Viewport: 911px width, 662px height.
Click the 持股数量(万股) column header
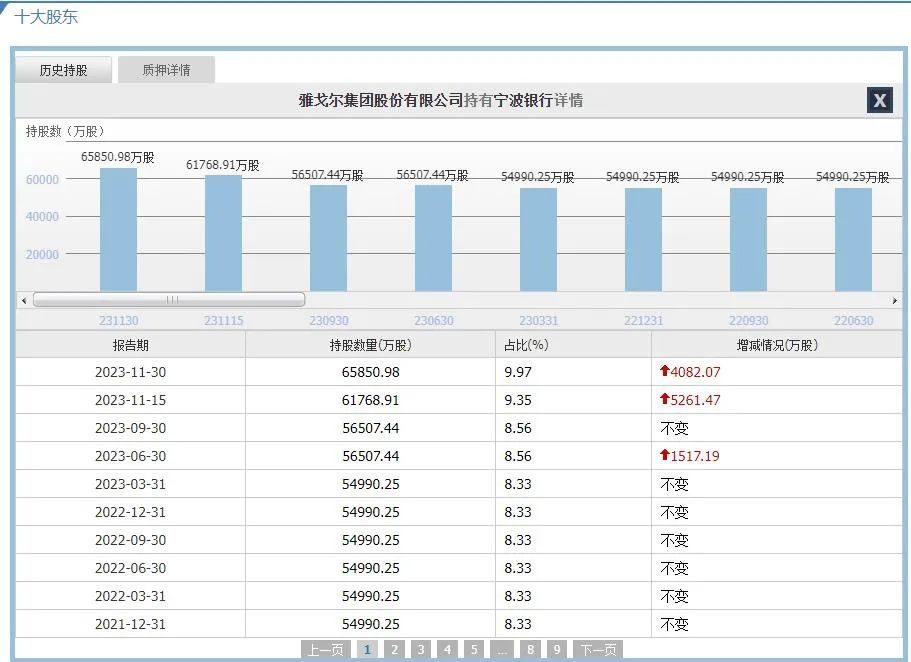[x=371, y=345]
